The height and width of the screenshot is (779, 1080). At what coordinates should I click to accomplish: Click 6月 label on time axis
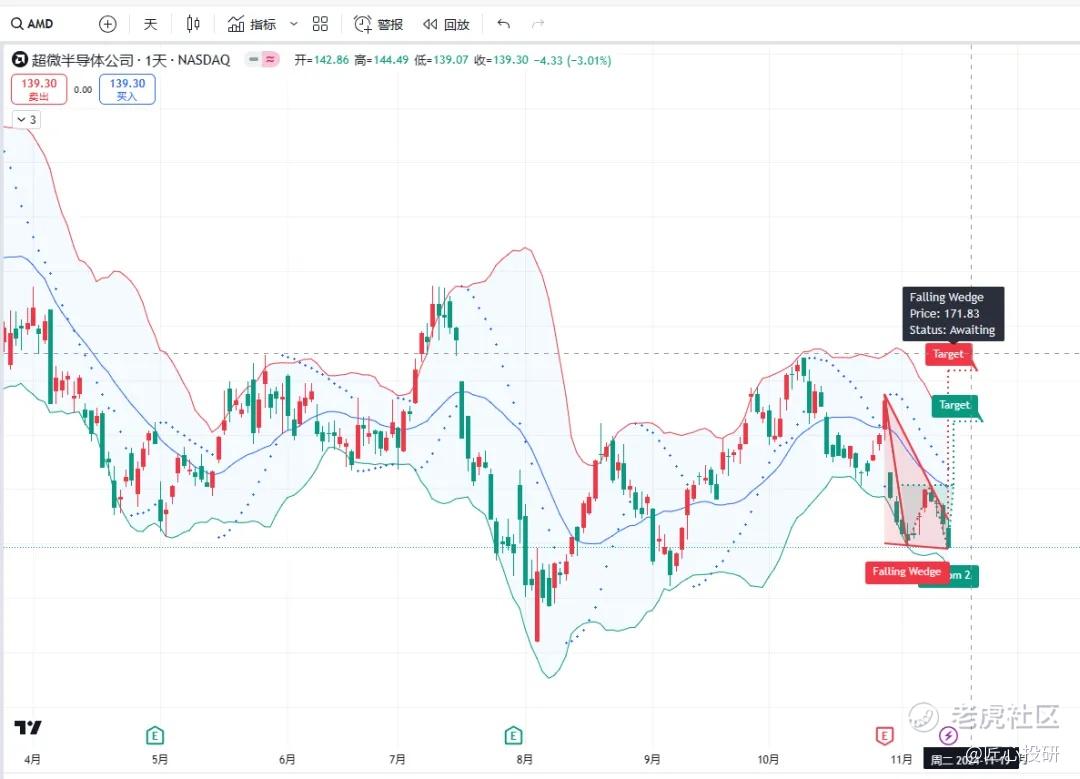[287, 759]
